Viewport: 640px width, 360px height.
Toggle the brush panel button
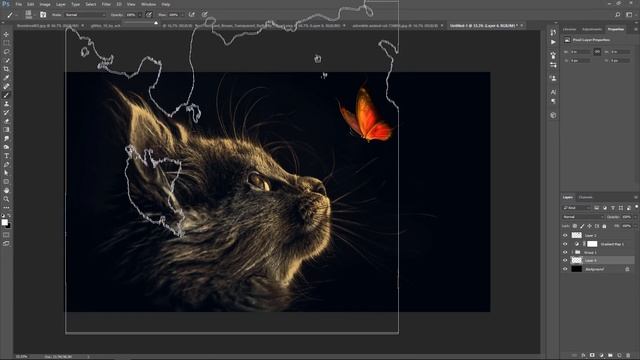[x=43, y=15]
